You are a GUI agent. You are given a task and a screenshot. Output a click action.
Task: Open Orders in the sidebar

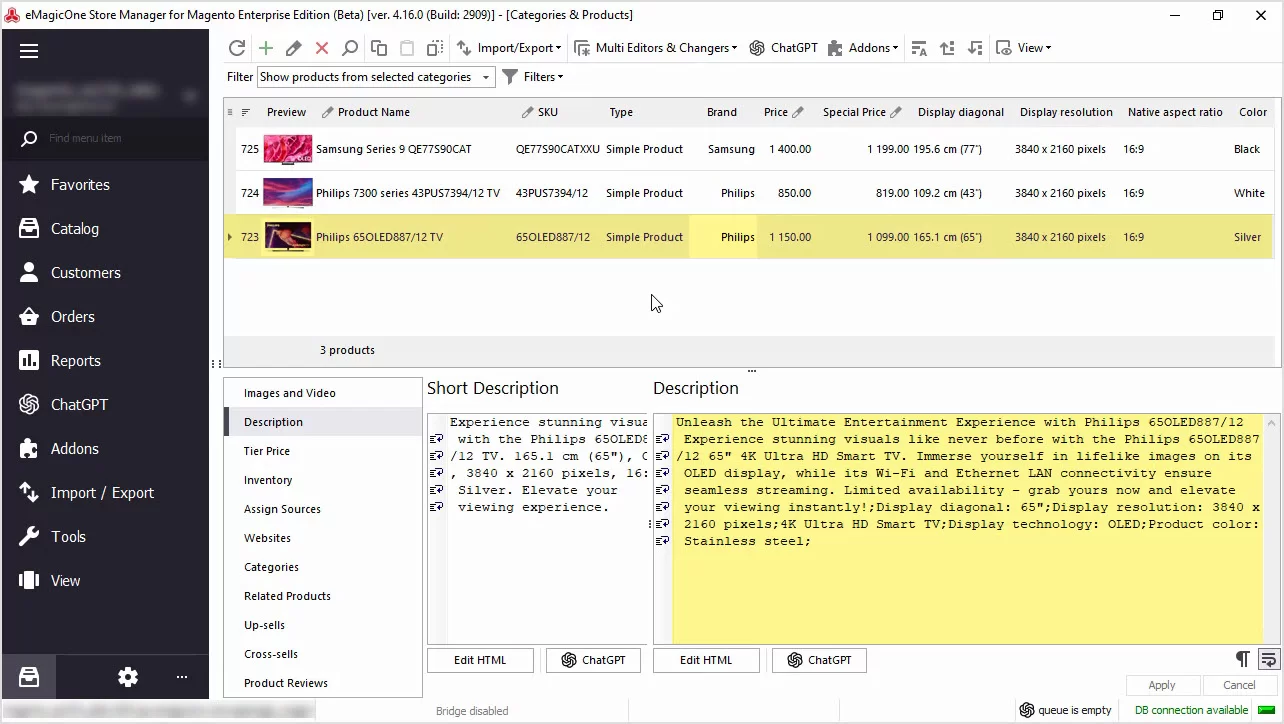click(105, 317)
